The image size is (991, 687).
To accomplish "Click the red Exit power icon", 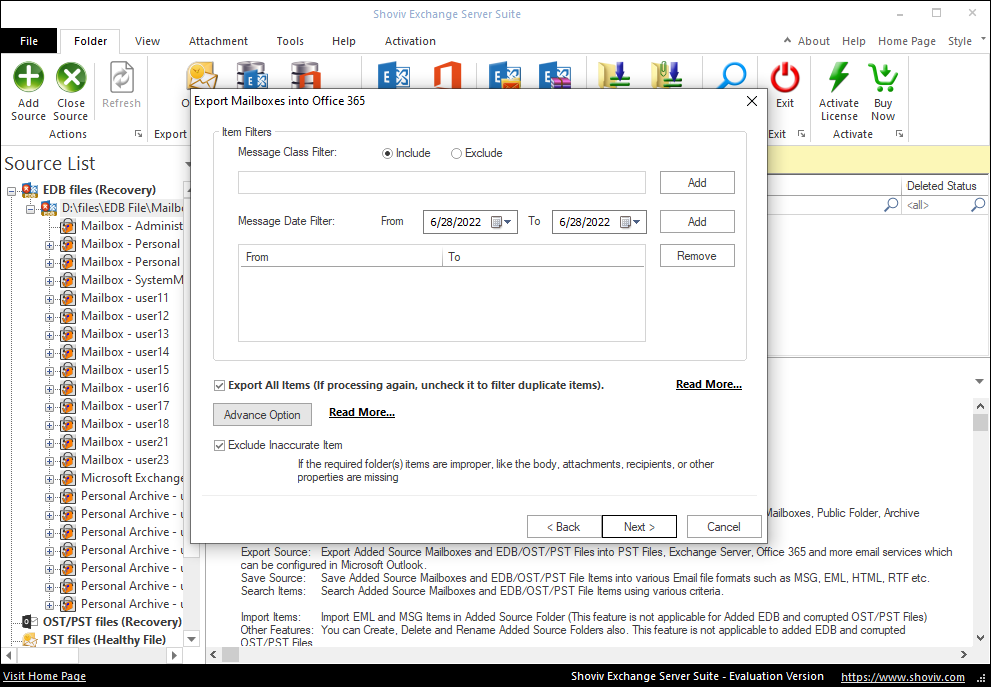I will click(785, 78).
